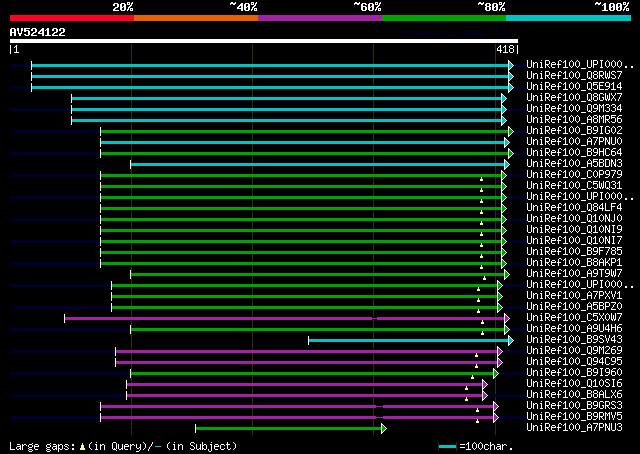Click the purple ~60% identity legend bar
Screen dimensions: 640x454
click(320, 18)
